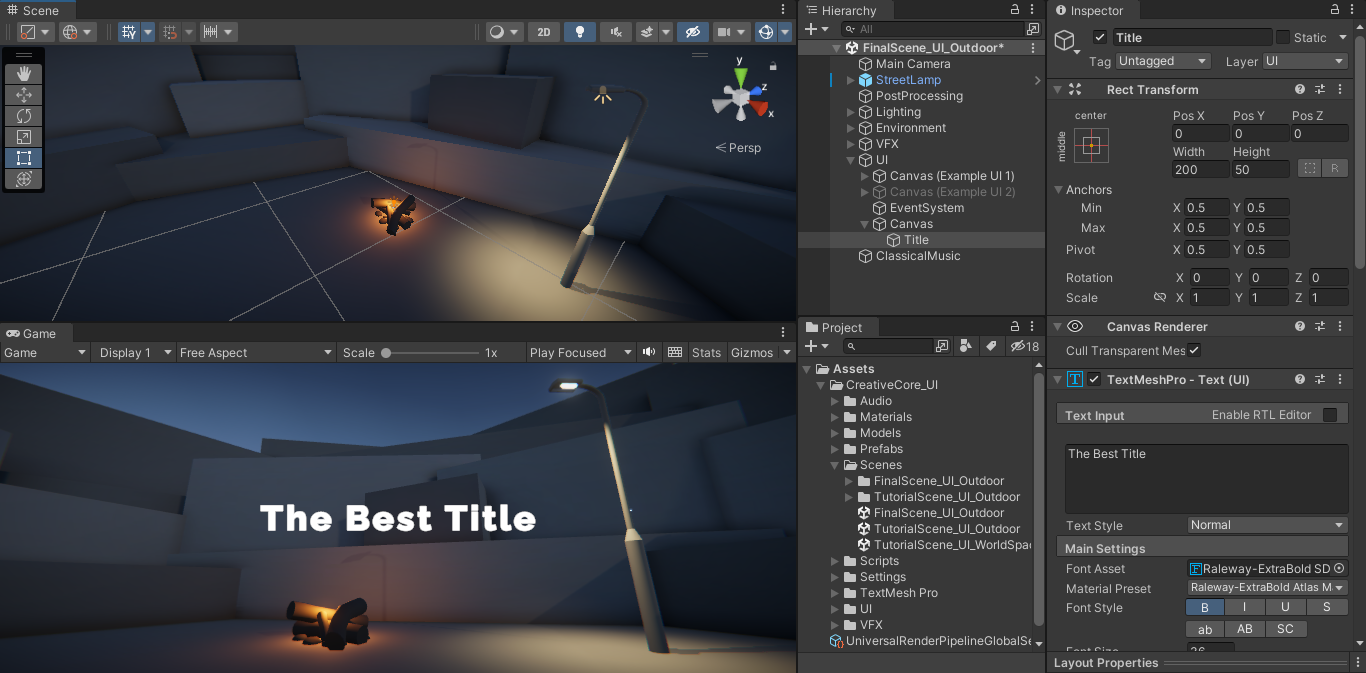1366x673 pixels.
Task: Toggle 2D mode button in Scene view
Action: coord(544,32)
